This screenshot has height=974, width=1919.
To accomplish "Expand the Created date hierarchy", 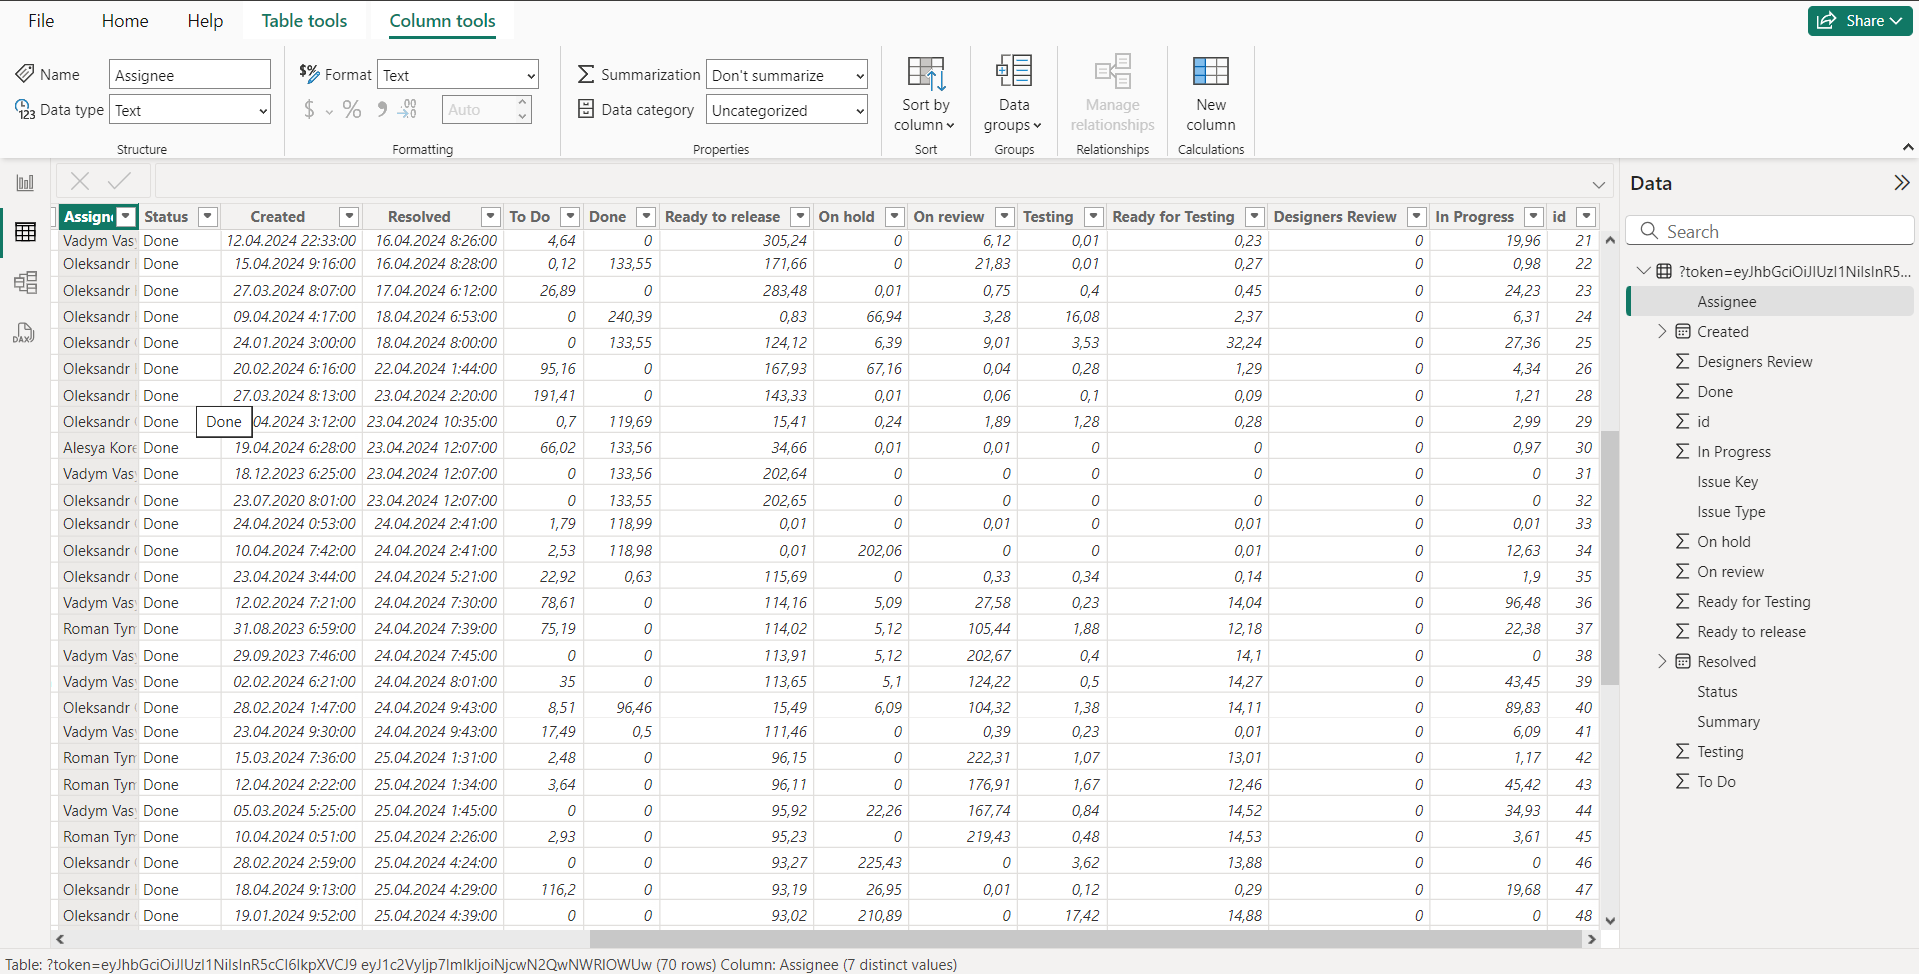I will tap(1662, 332).
